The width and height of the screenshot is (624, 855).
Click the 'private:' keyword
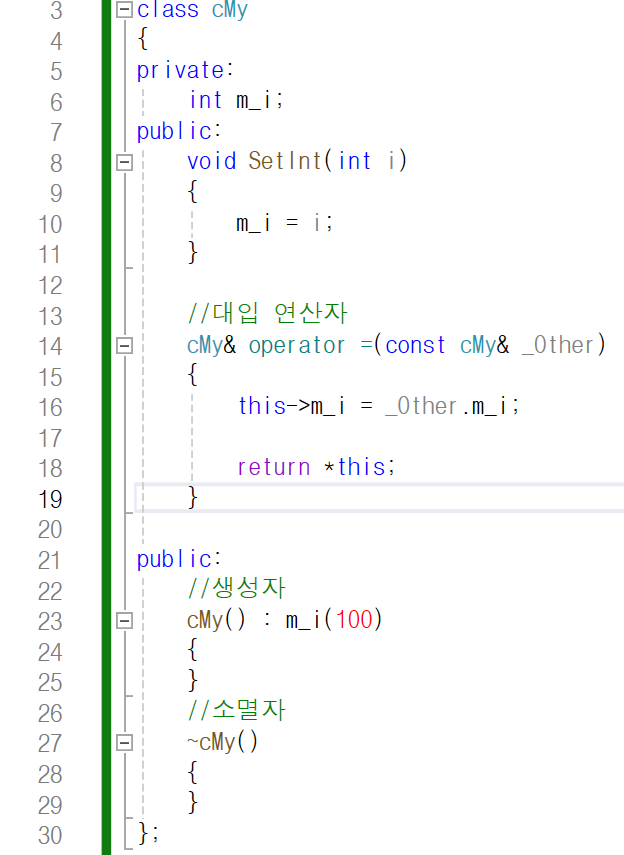[x=185, y=70]
